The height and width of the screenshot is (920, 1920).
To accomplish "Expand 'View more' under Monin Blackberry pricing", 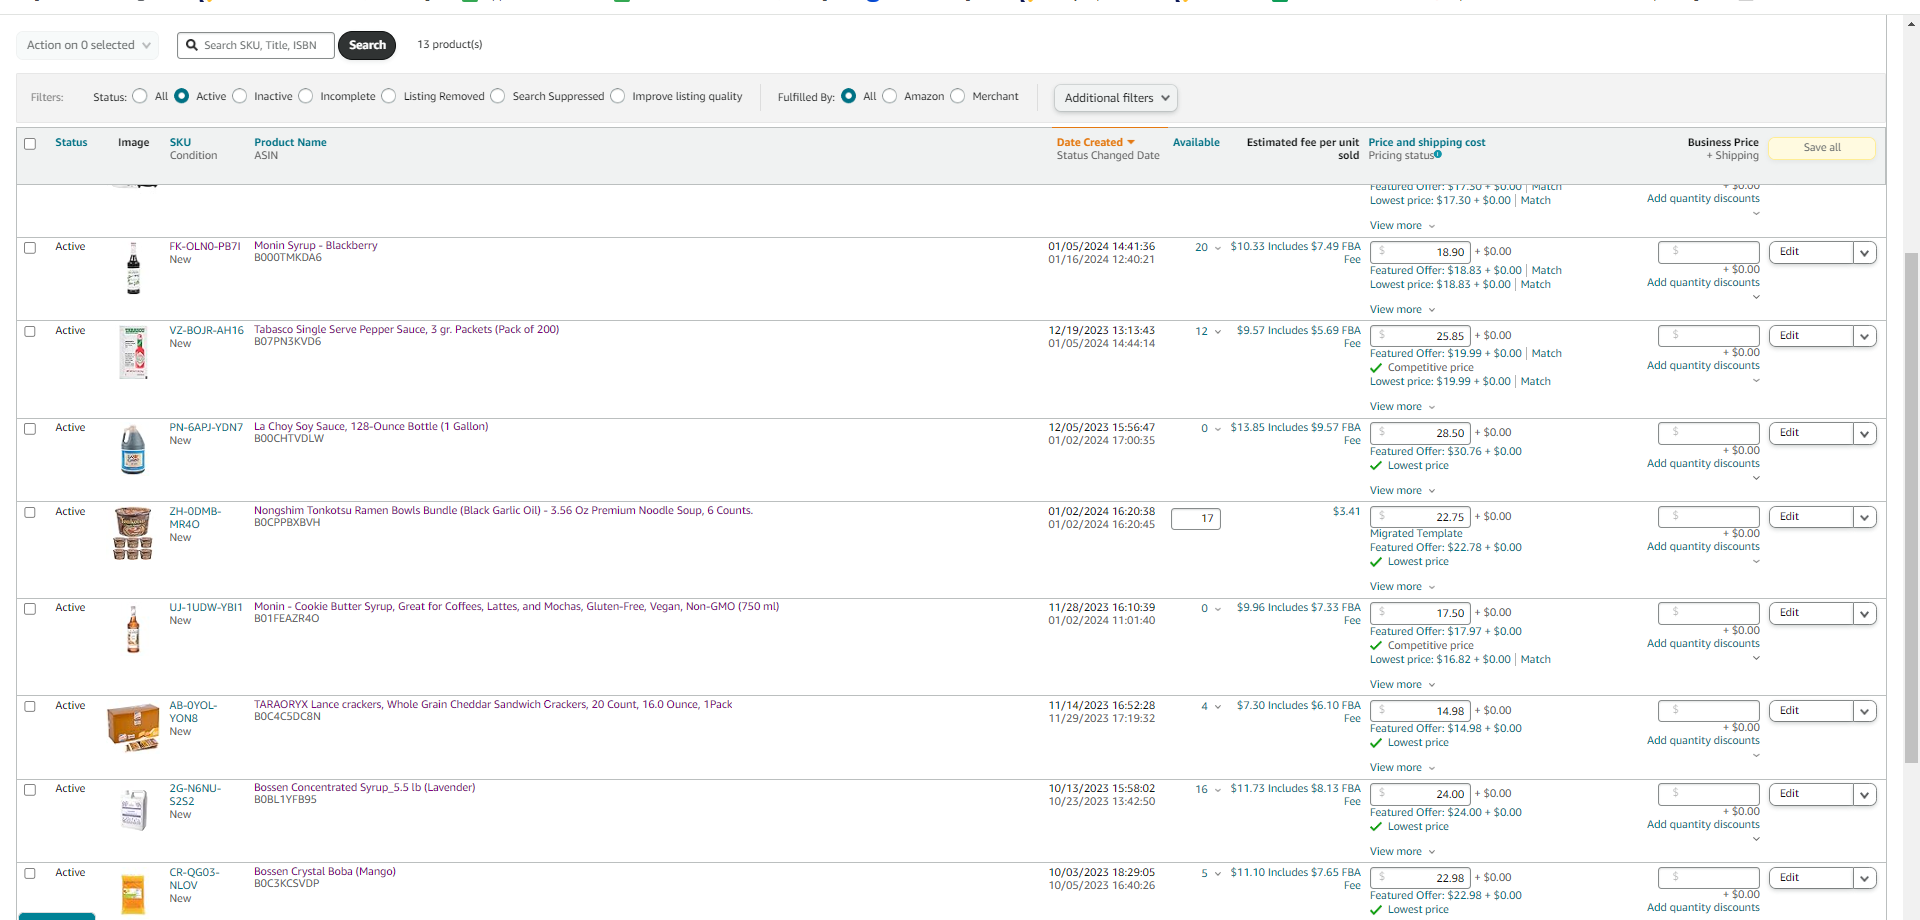I will point(1402,310).
